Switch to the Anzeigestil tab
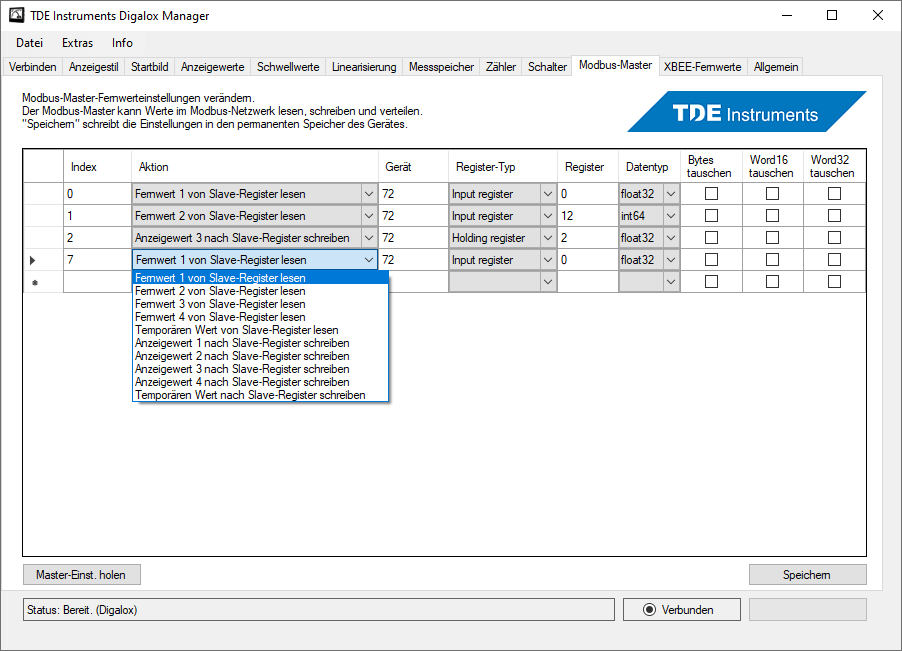The width and height of the screenshot is (902, 651). [x=93, y=67]
